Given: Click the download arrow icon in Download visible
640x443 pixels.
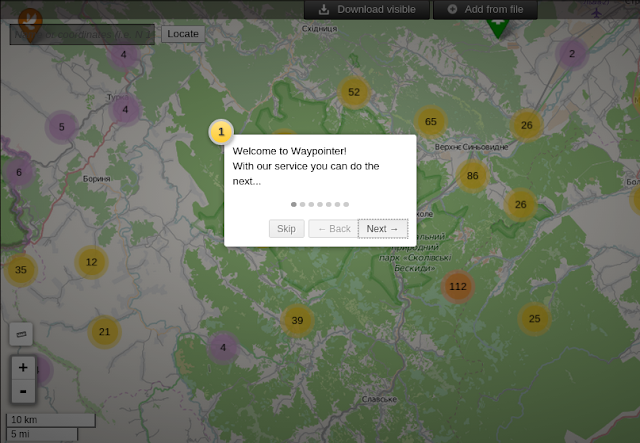Looking at the screenshot, I should click(x=324, y=9).
